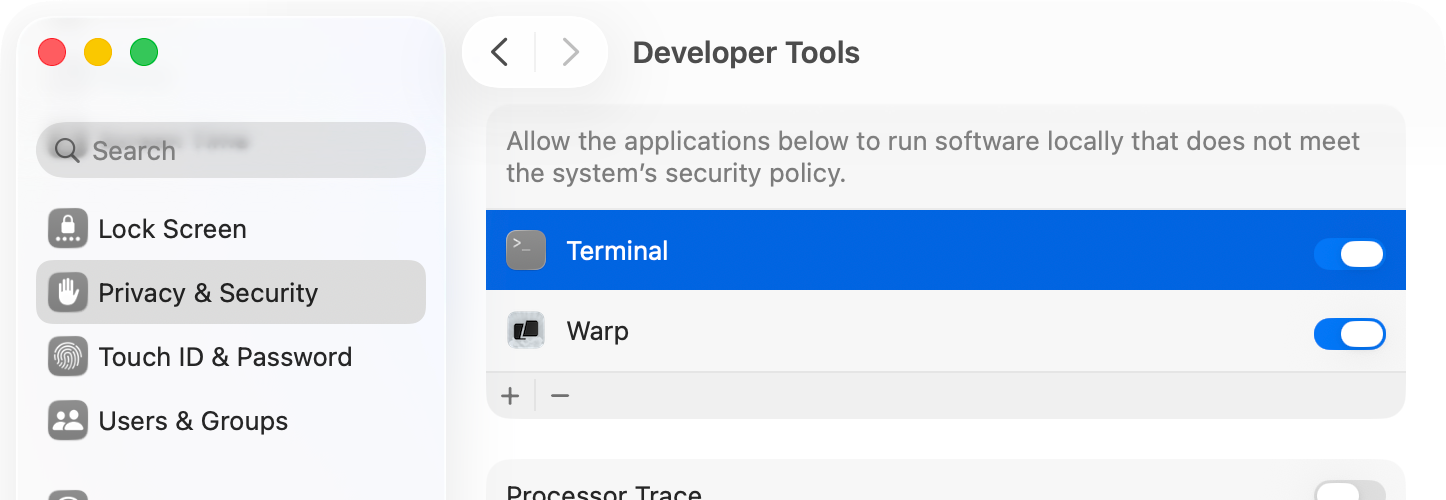Minimize the window with the yellow button
This screenshot has height=500, width=1446.
pos(98,52)
